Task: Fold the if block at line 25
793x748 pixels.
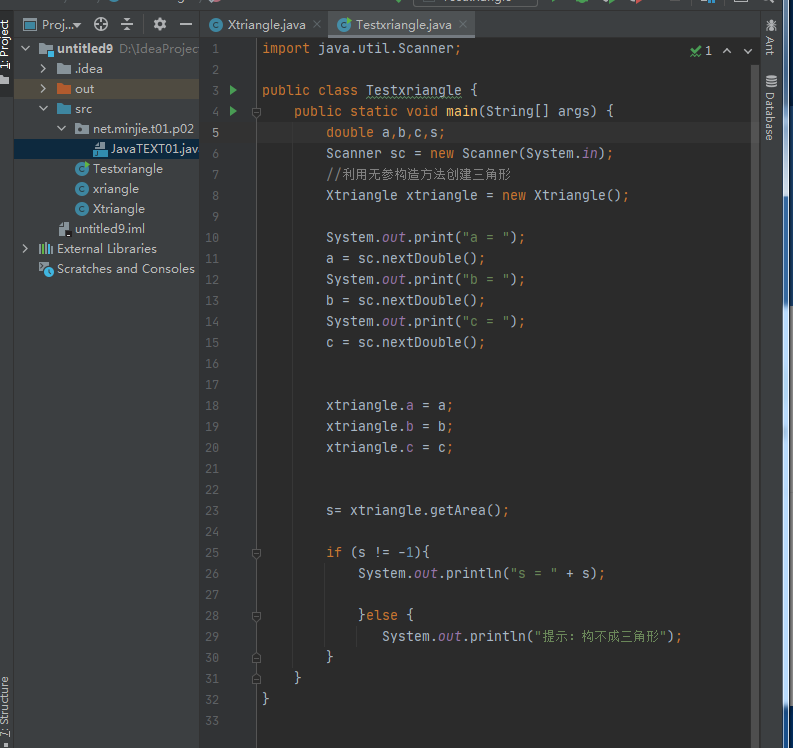Action: 257,553
